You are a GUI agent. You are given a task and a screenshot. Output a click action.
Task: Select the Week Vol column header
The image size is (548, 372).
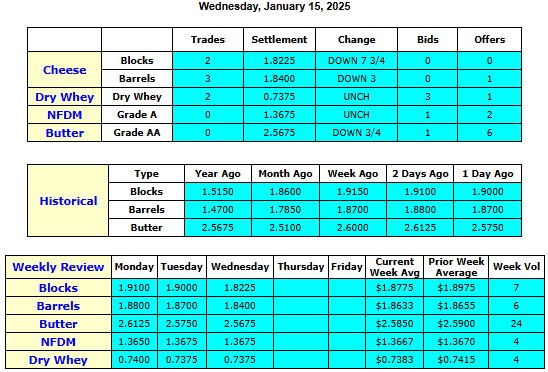click(516, 267)
